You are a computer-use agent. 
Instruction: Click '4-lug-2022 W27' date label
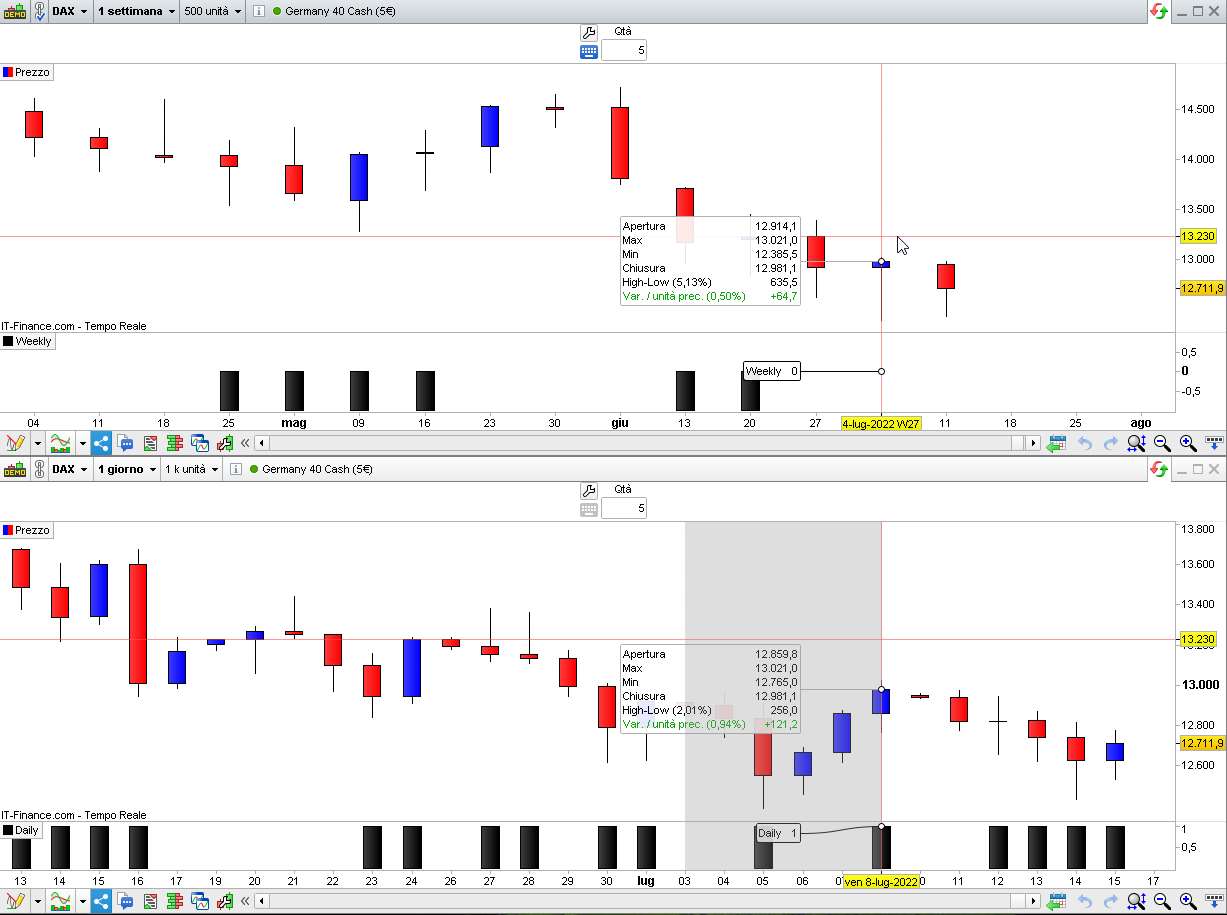coord(881,423)
